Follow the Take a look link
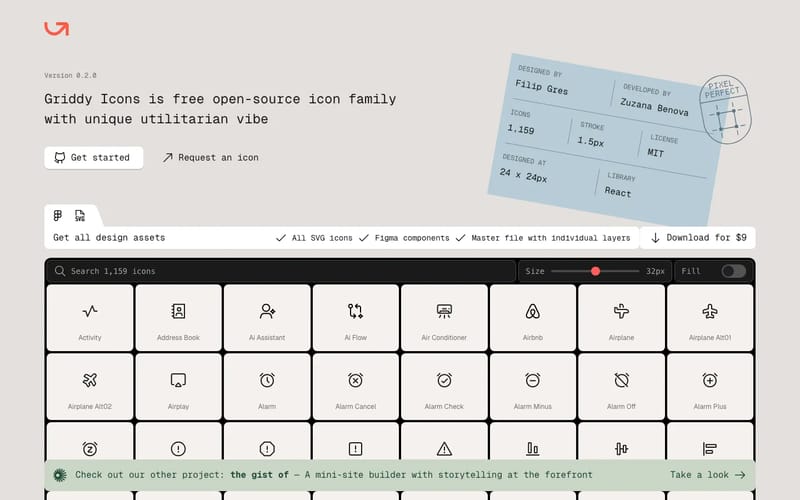This screenshot has height=500, width=800. [x=707, y=476]
